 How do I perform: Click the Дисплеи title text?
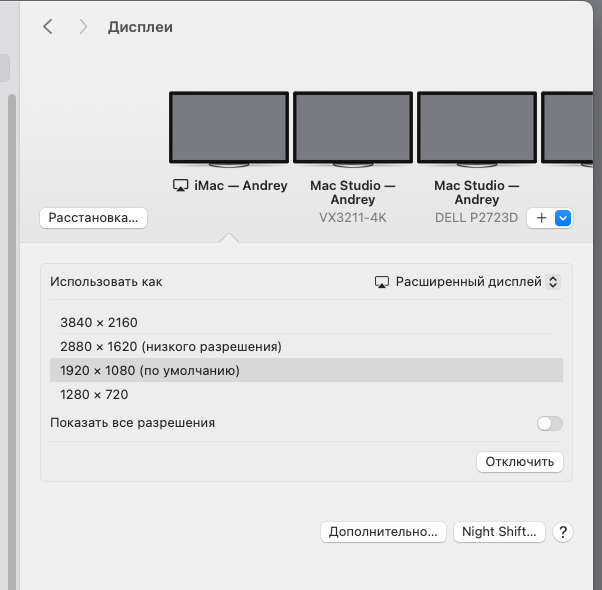140,27
